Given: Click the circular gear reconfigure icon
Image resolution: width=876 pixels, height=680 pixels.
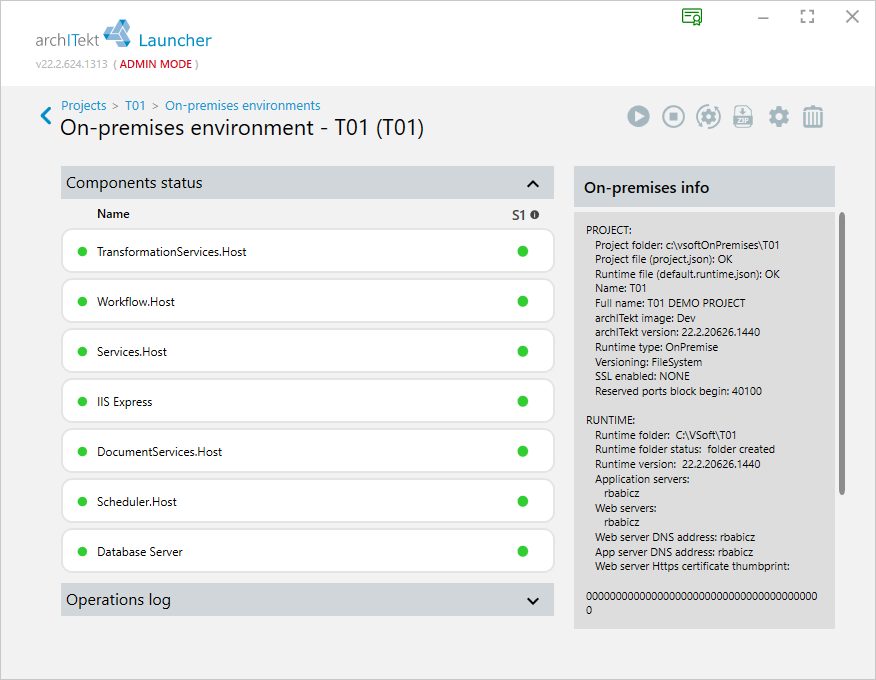Looking at the screenshot, I should (x=708, y=117).
